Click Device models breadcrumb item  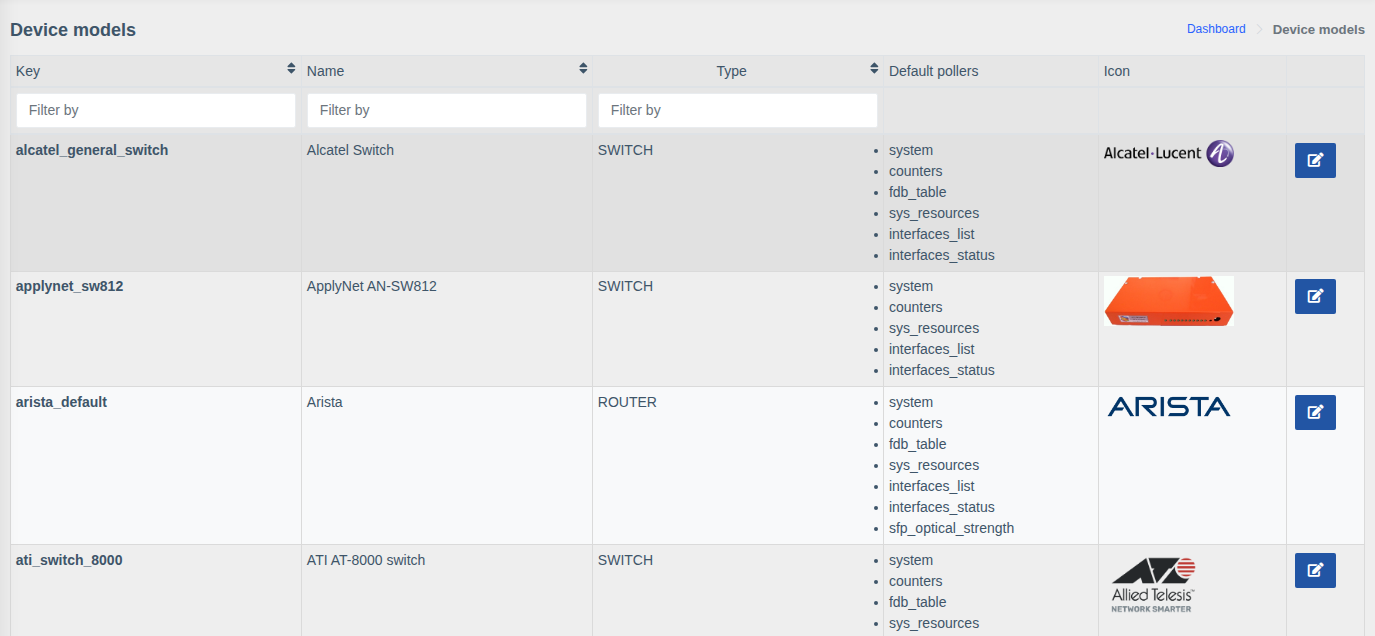tap(1318, 29)
